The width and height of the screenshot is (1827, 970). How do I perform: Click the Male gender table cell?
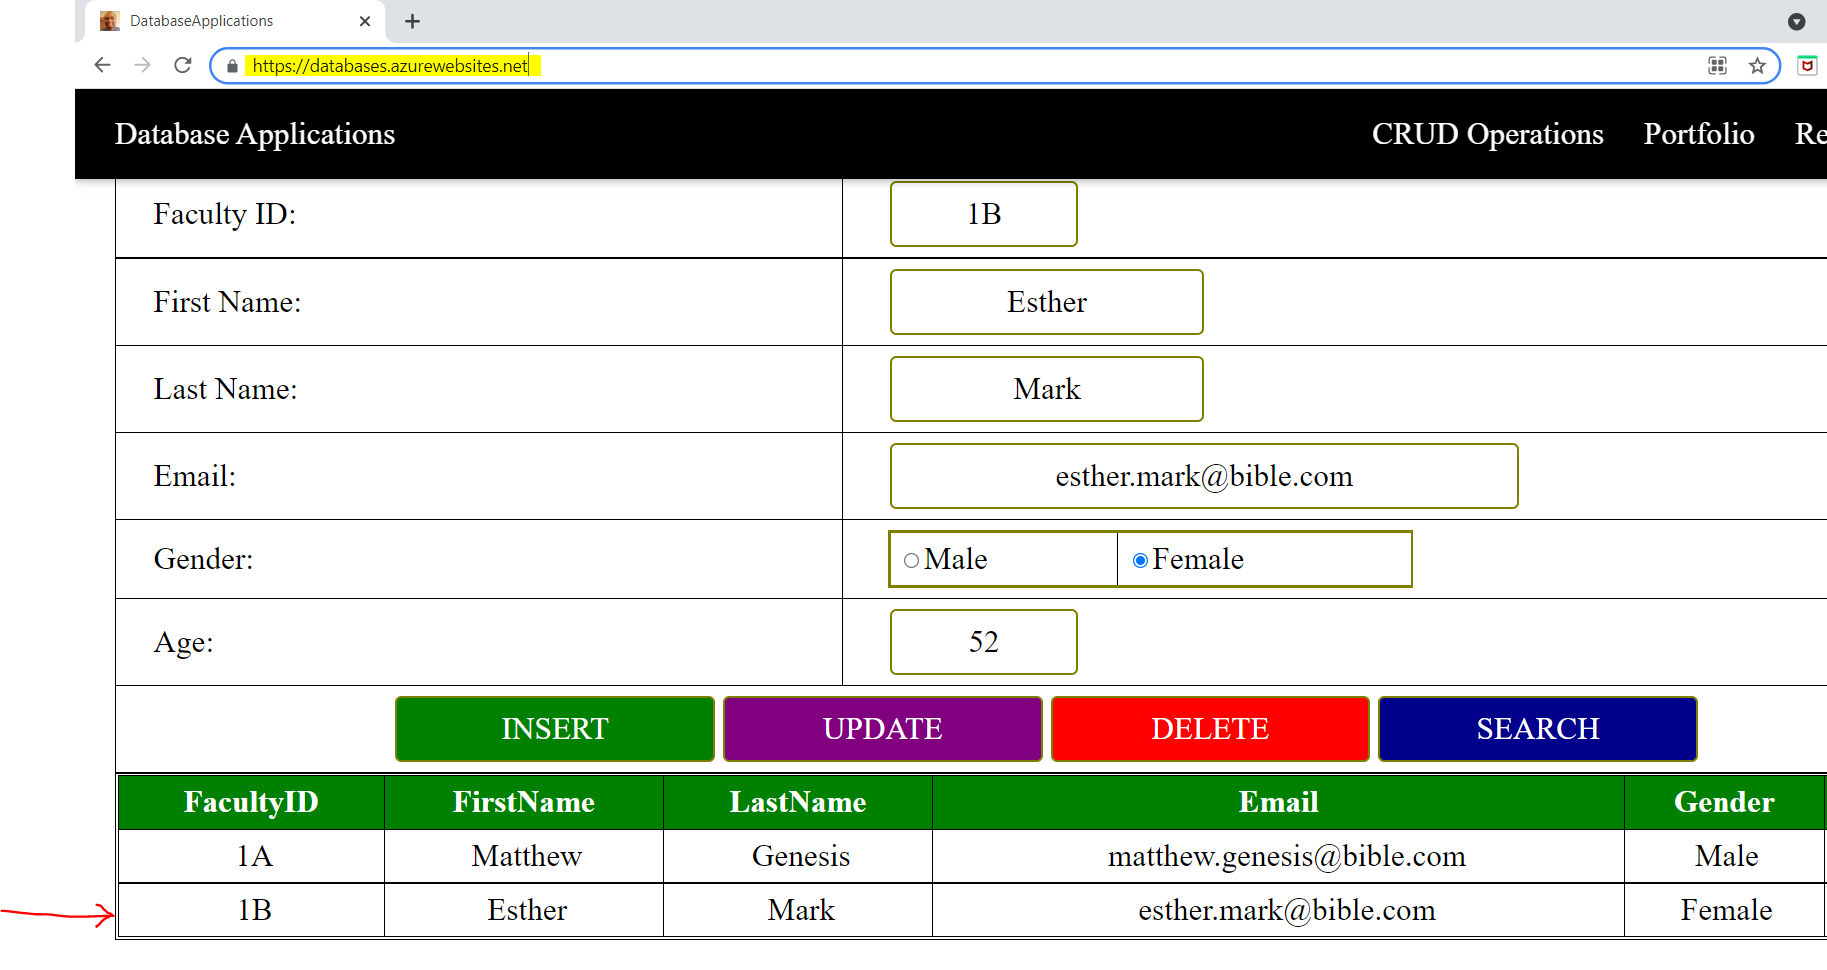pos(1725,856)
